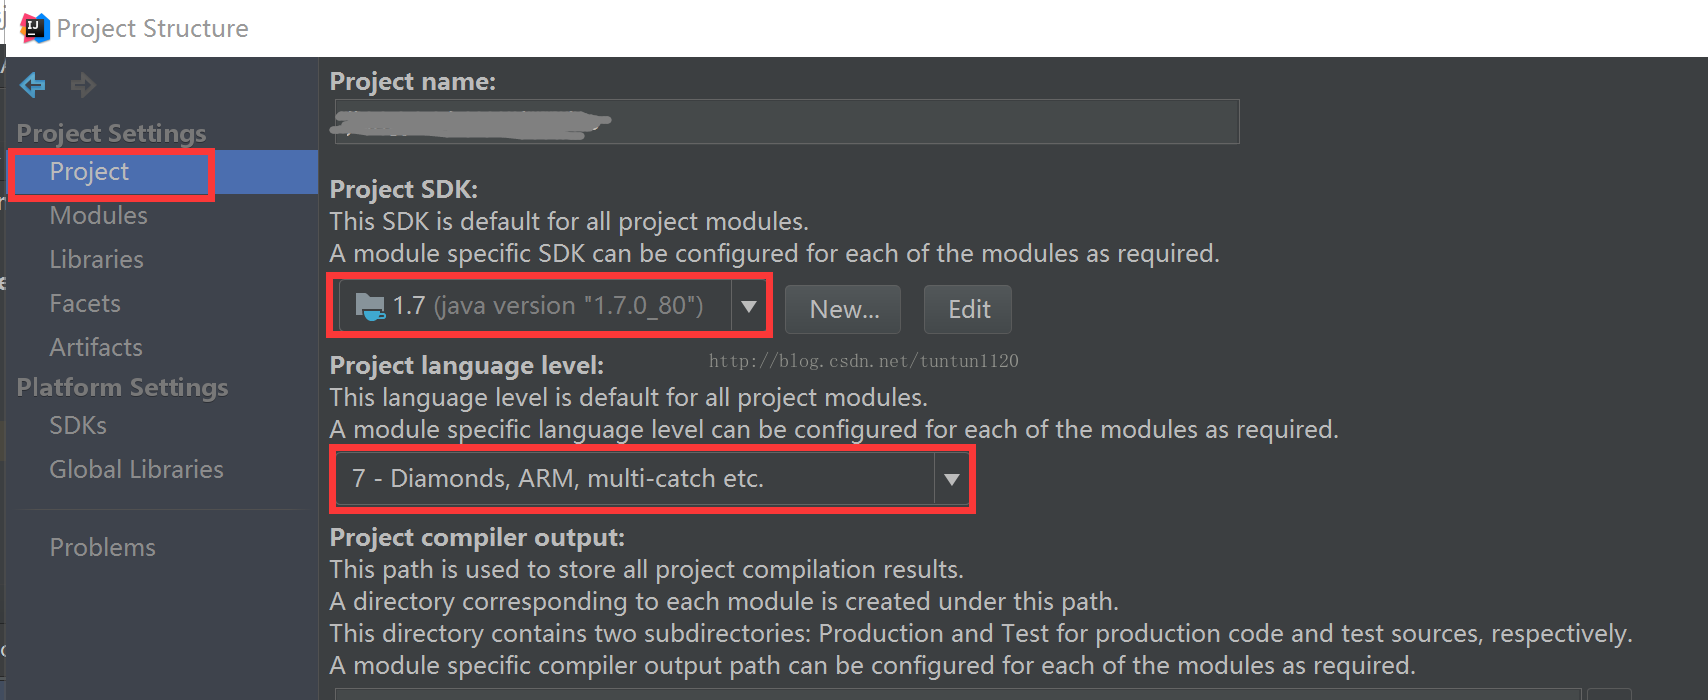The image size is (1708, 700).
Task: Click the SDK folder icon beside 1.7
Action: point(370,306)
